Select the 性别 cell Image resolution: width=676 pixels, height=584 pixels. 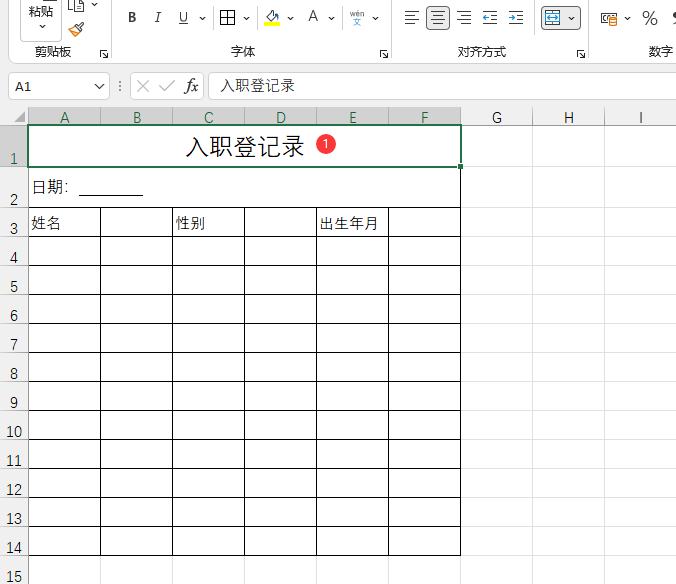(x=209, y=222)
